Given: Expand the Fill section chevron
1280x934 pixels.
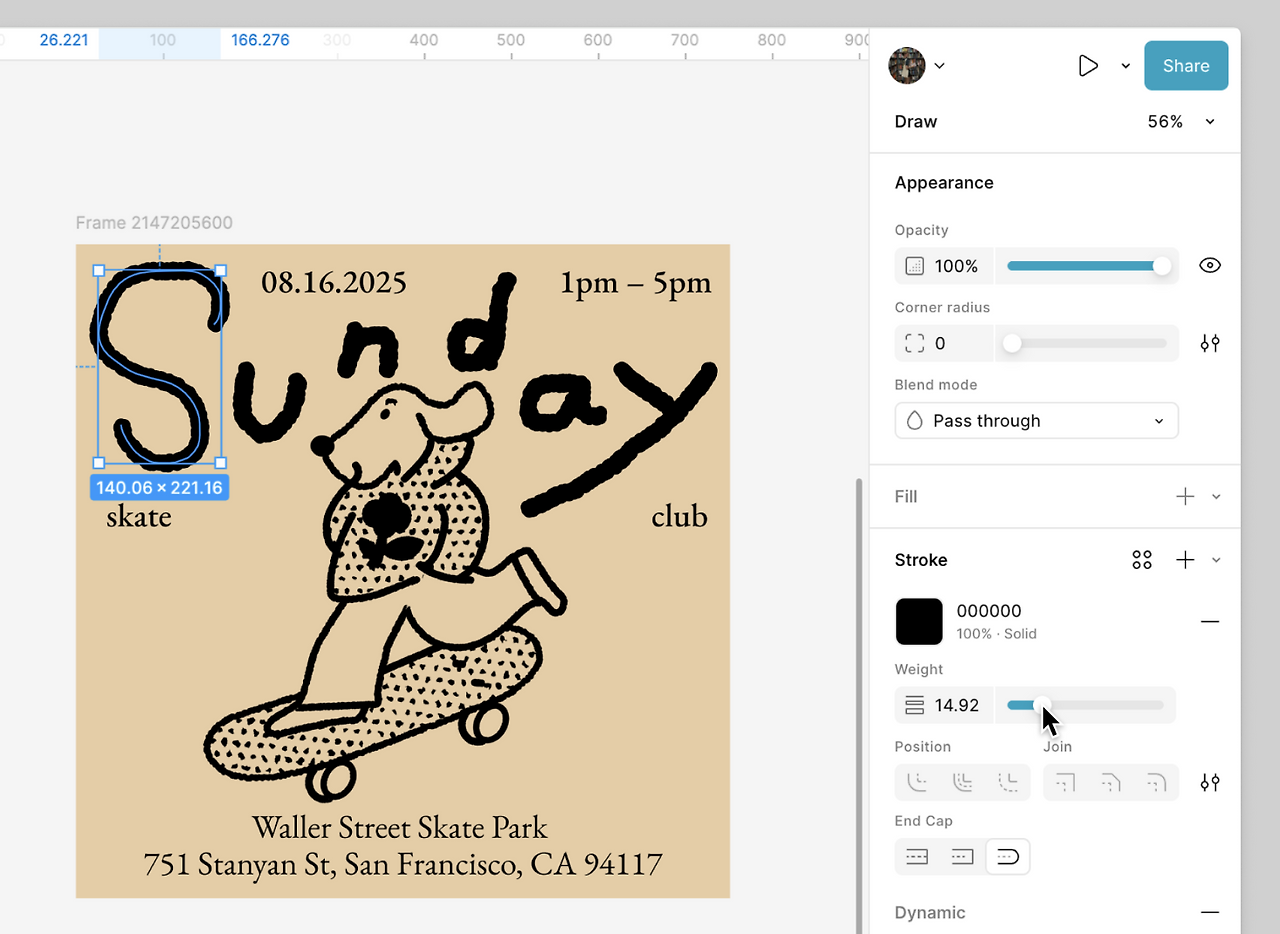Looking at the screenshot, I should coord(1216,497).
